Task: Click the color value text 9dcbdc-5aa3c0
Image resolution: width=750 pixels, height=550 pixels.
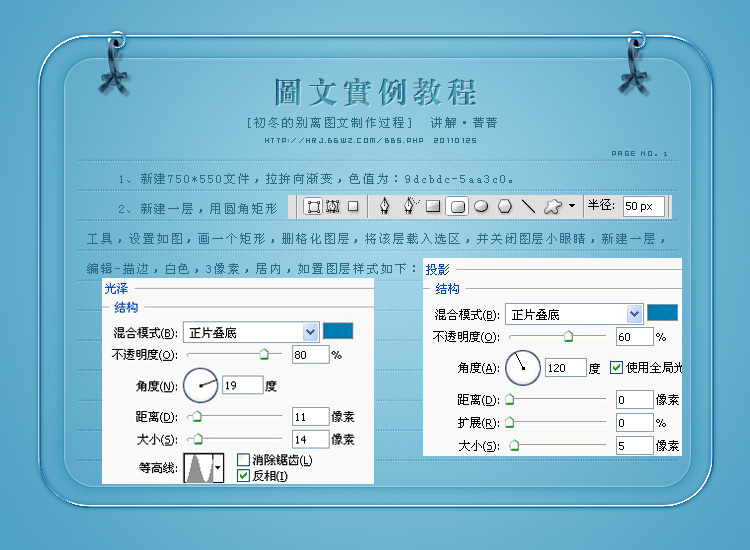Action: click(455, 179)
